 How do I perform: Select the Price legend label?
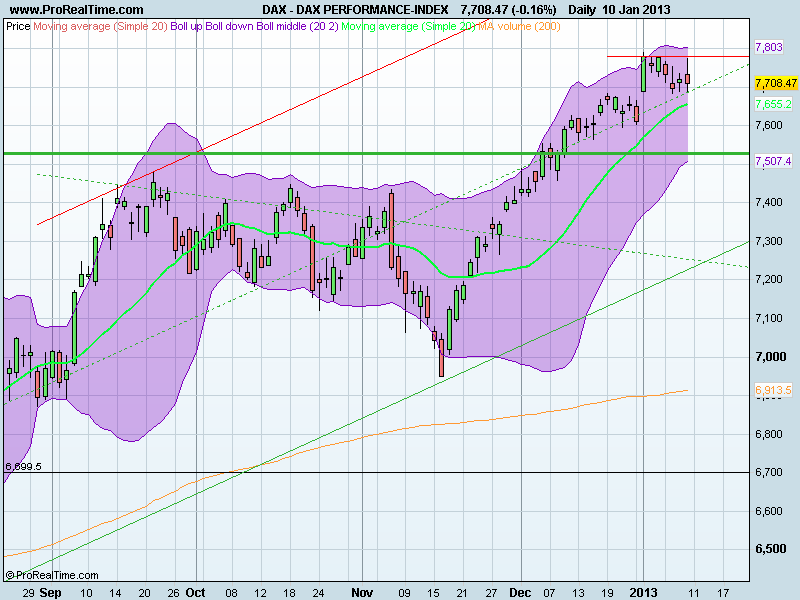coord(18,26)
